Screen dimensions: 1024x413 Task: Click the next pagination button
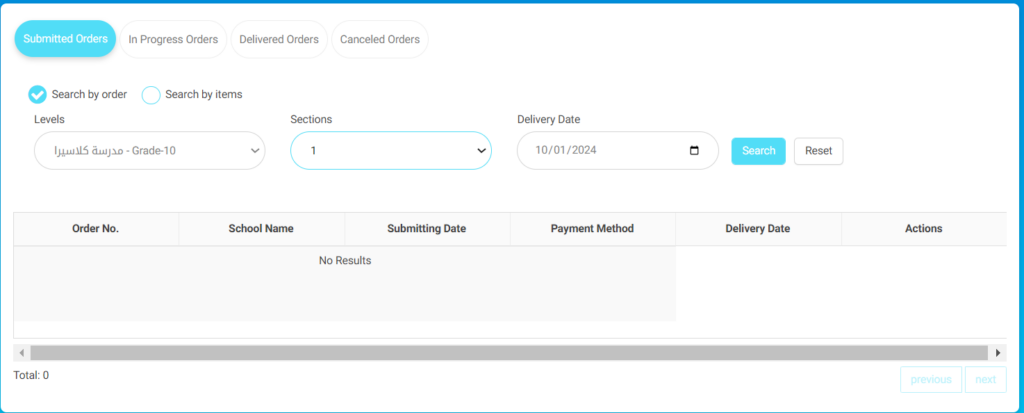pyautogui.click(x=985, y=380)
